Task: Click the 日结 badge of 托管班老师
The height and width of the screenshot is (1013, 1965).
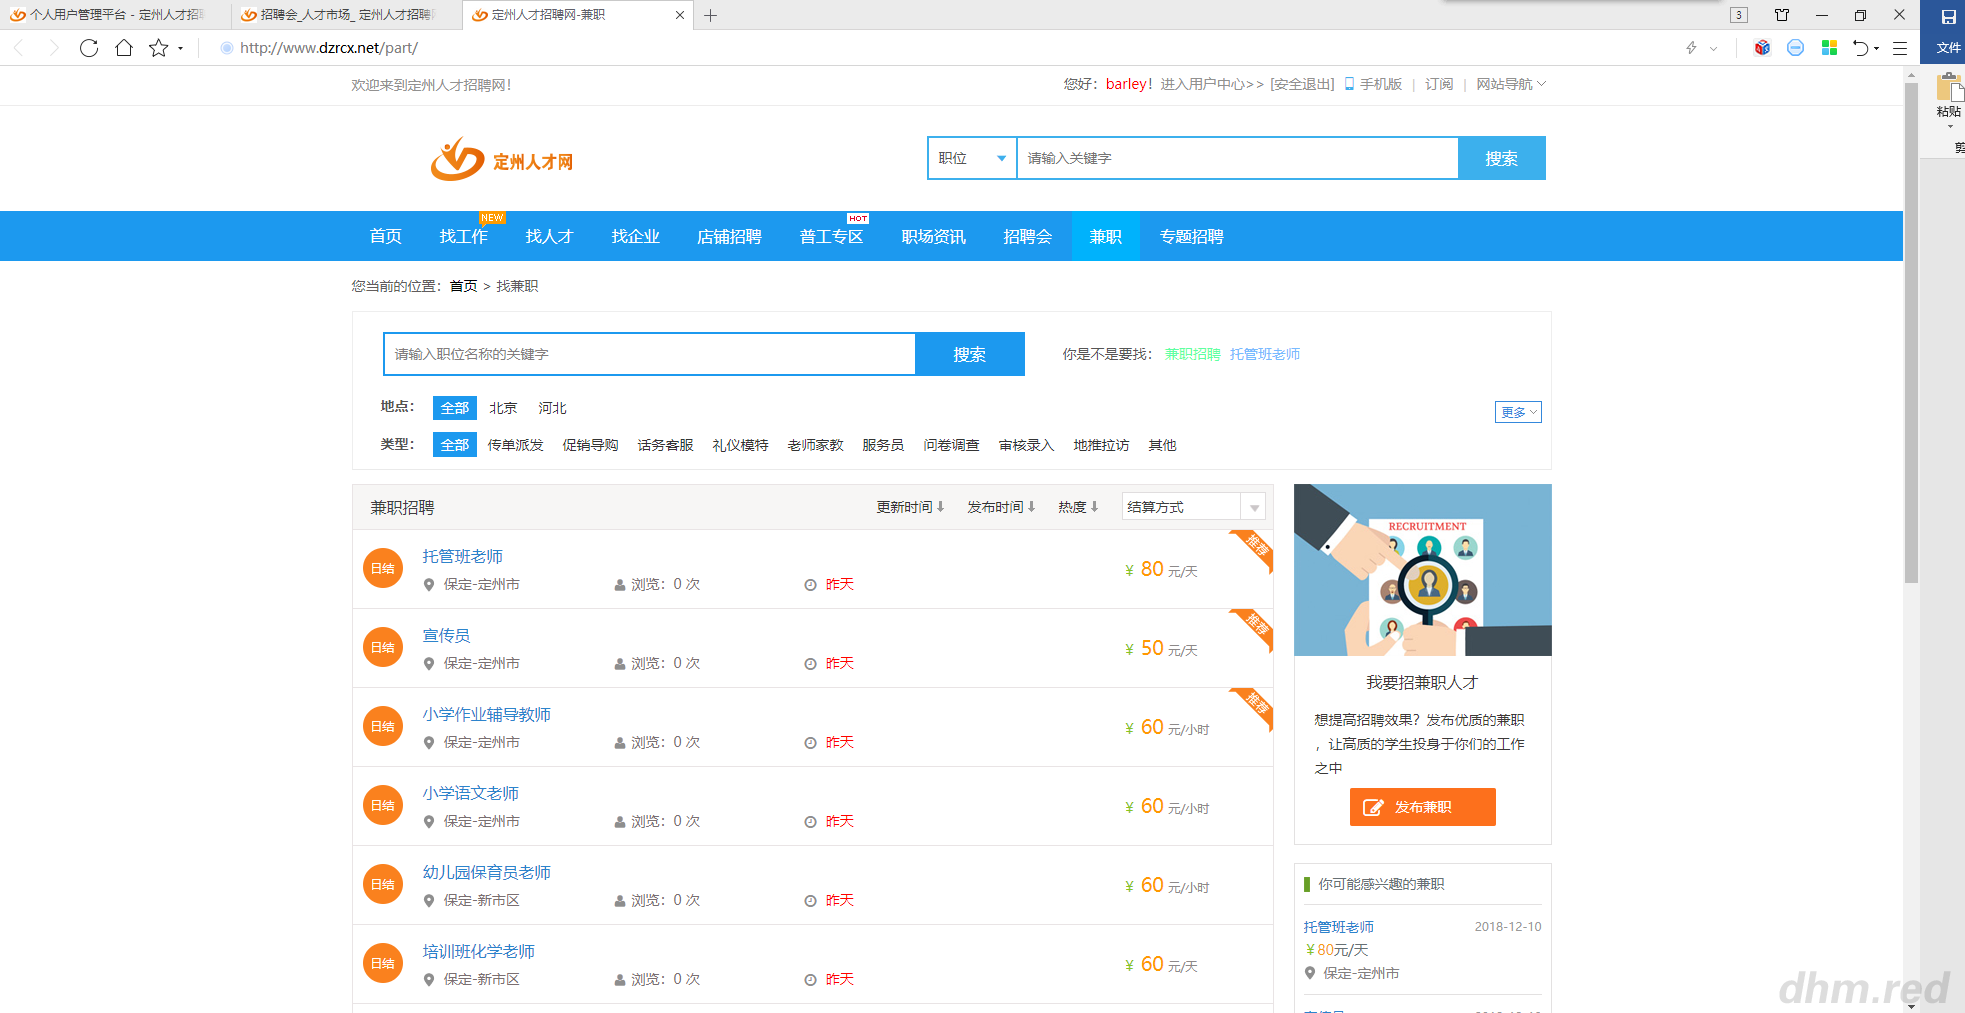Action: [x=383, y=569]
